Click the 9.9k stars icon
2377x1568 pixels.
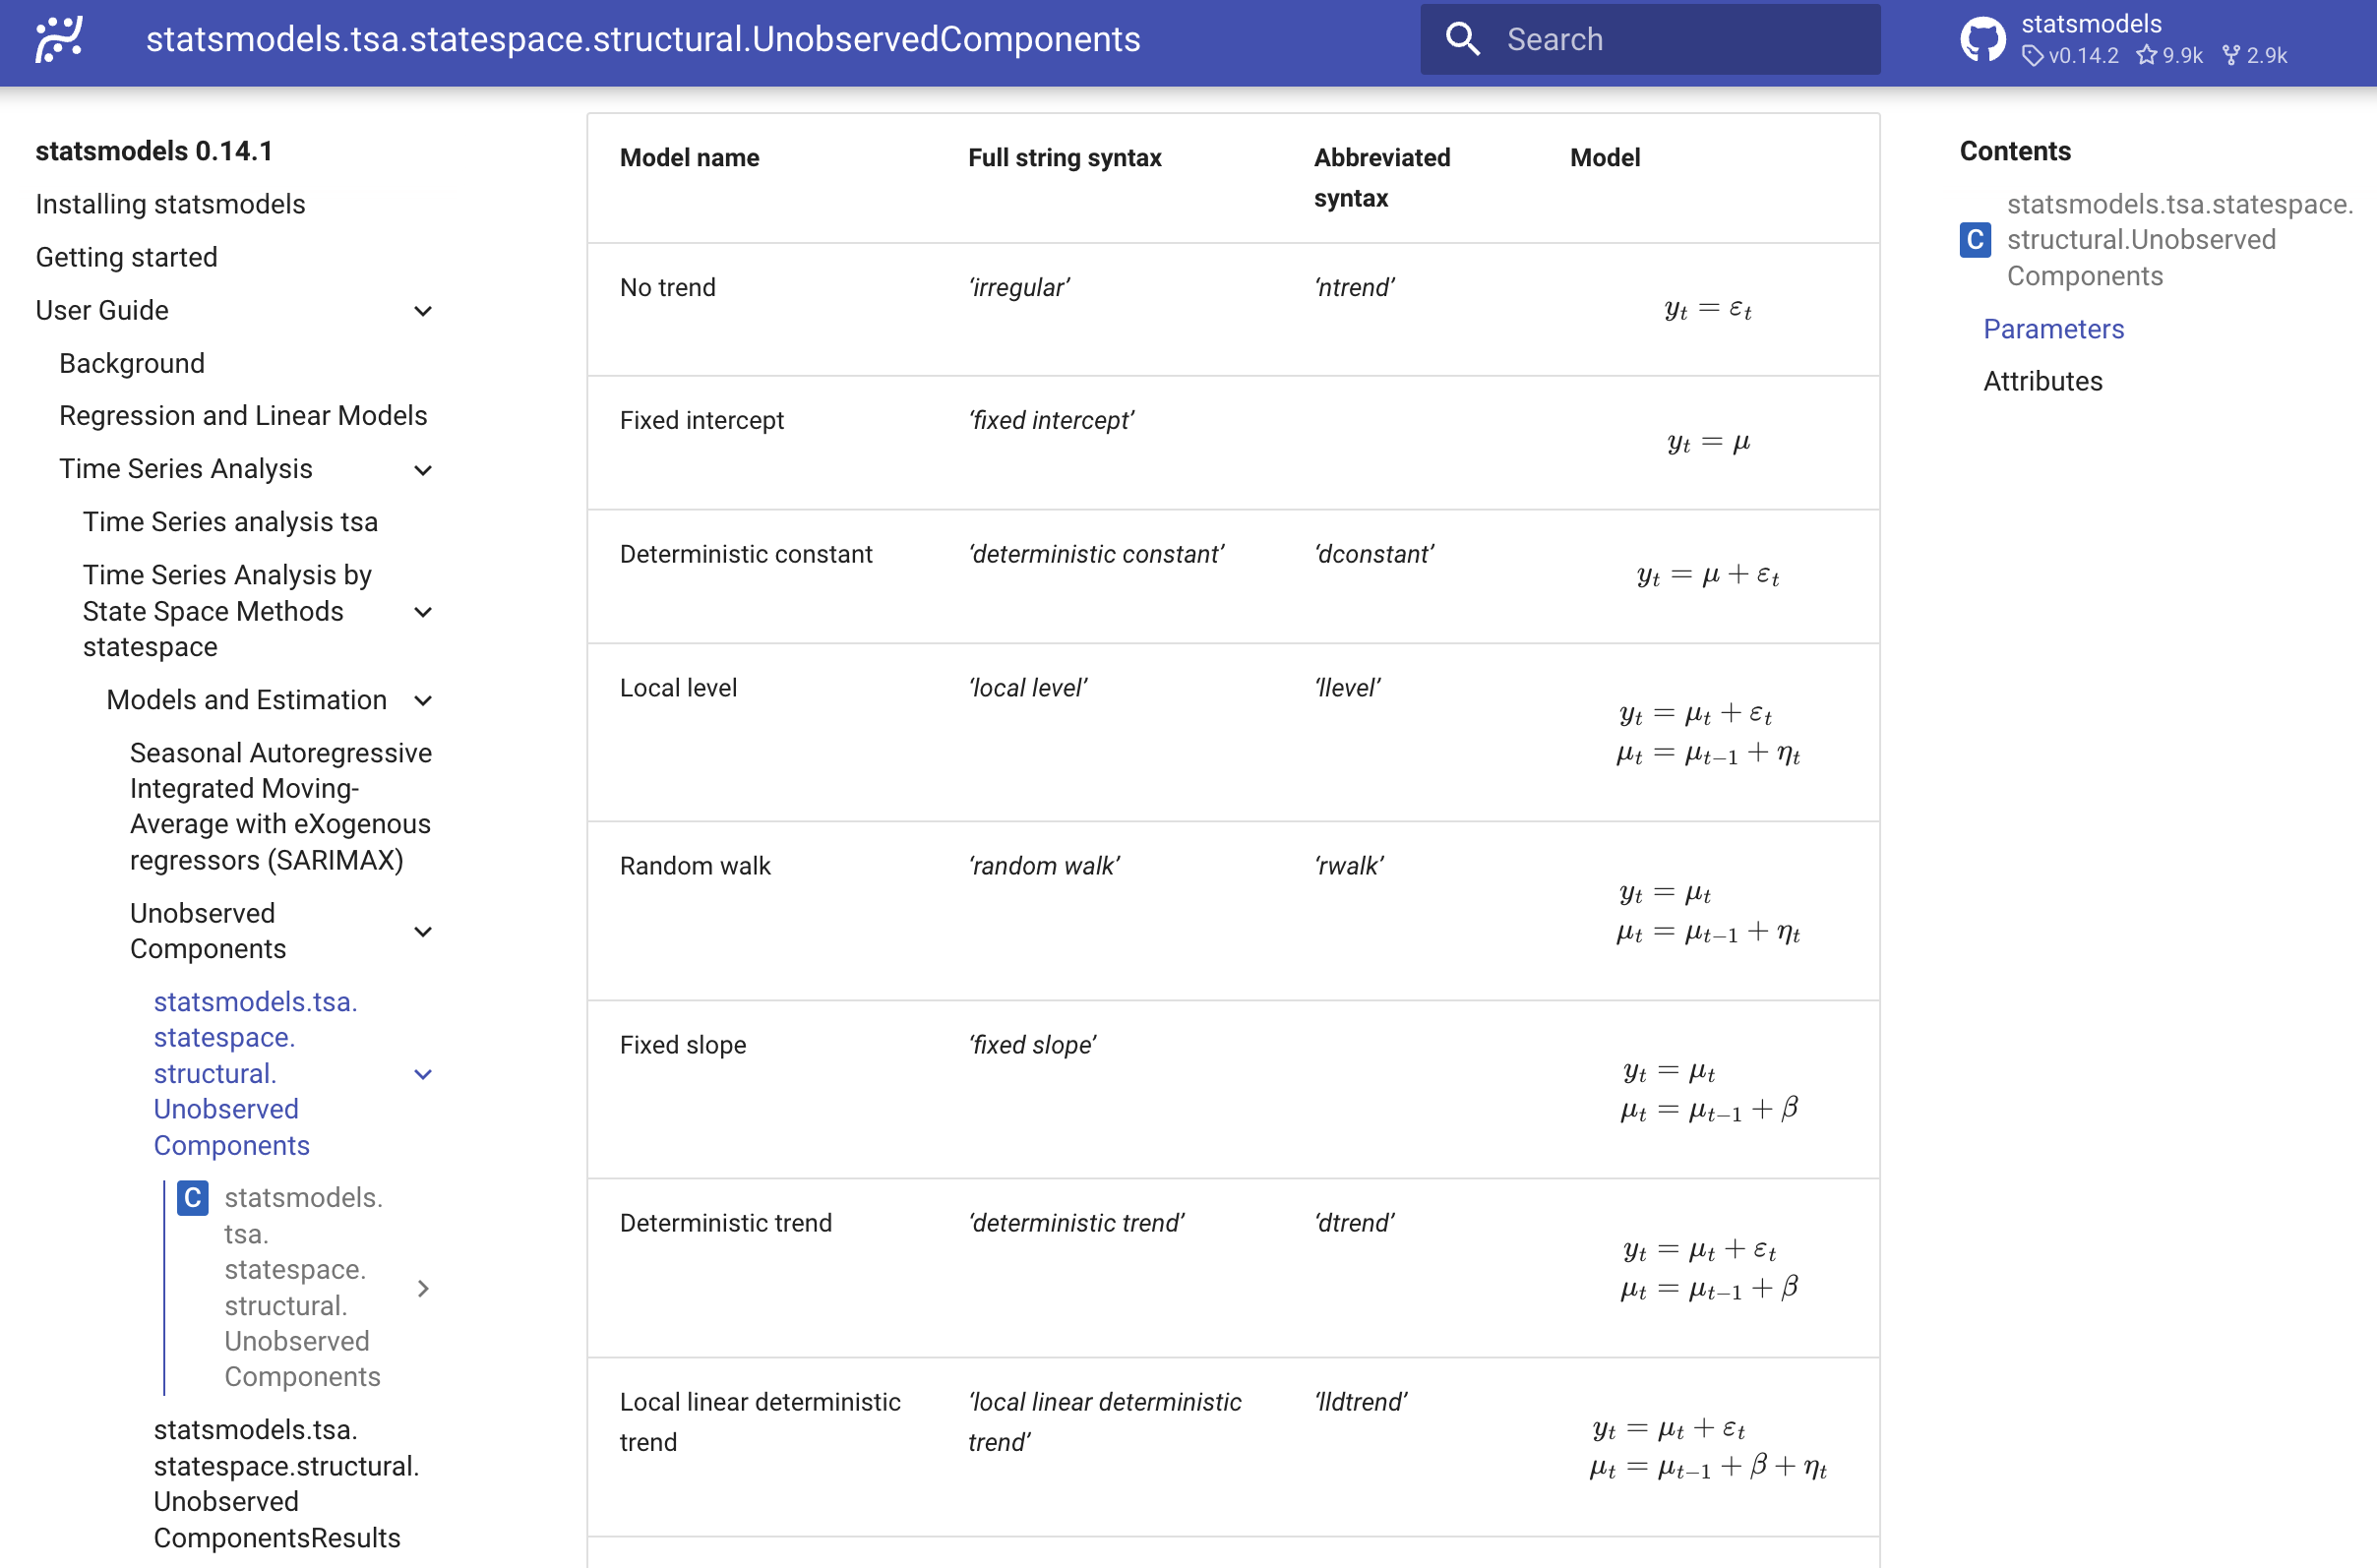coord(2146,56)
